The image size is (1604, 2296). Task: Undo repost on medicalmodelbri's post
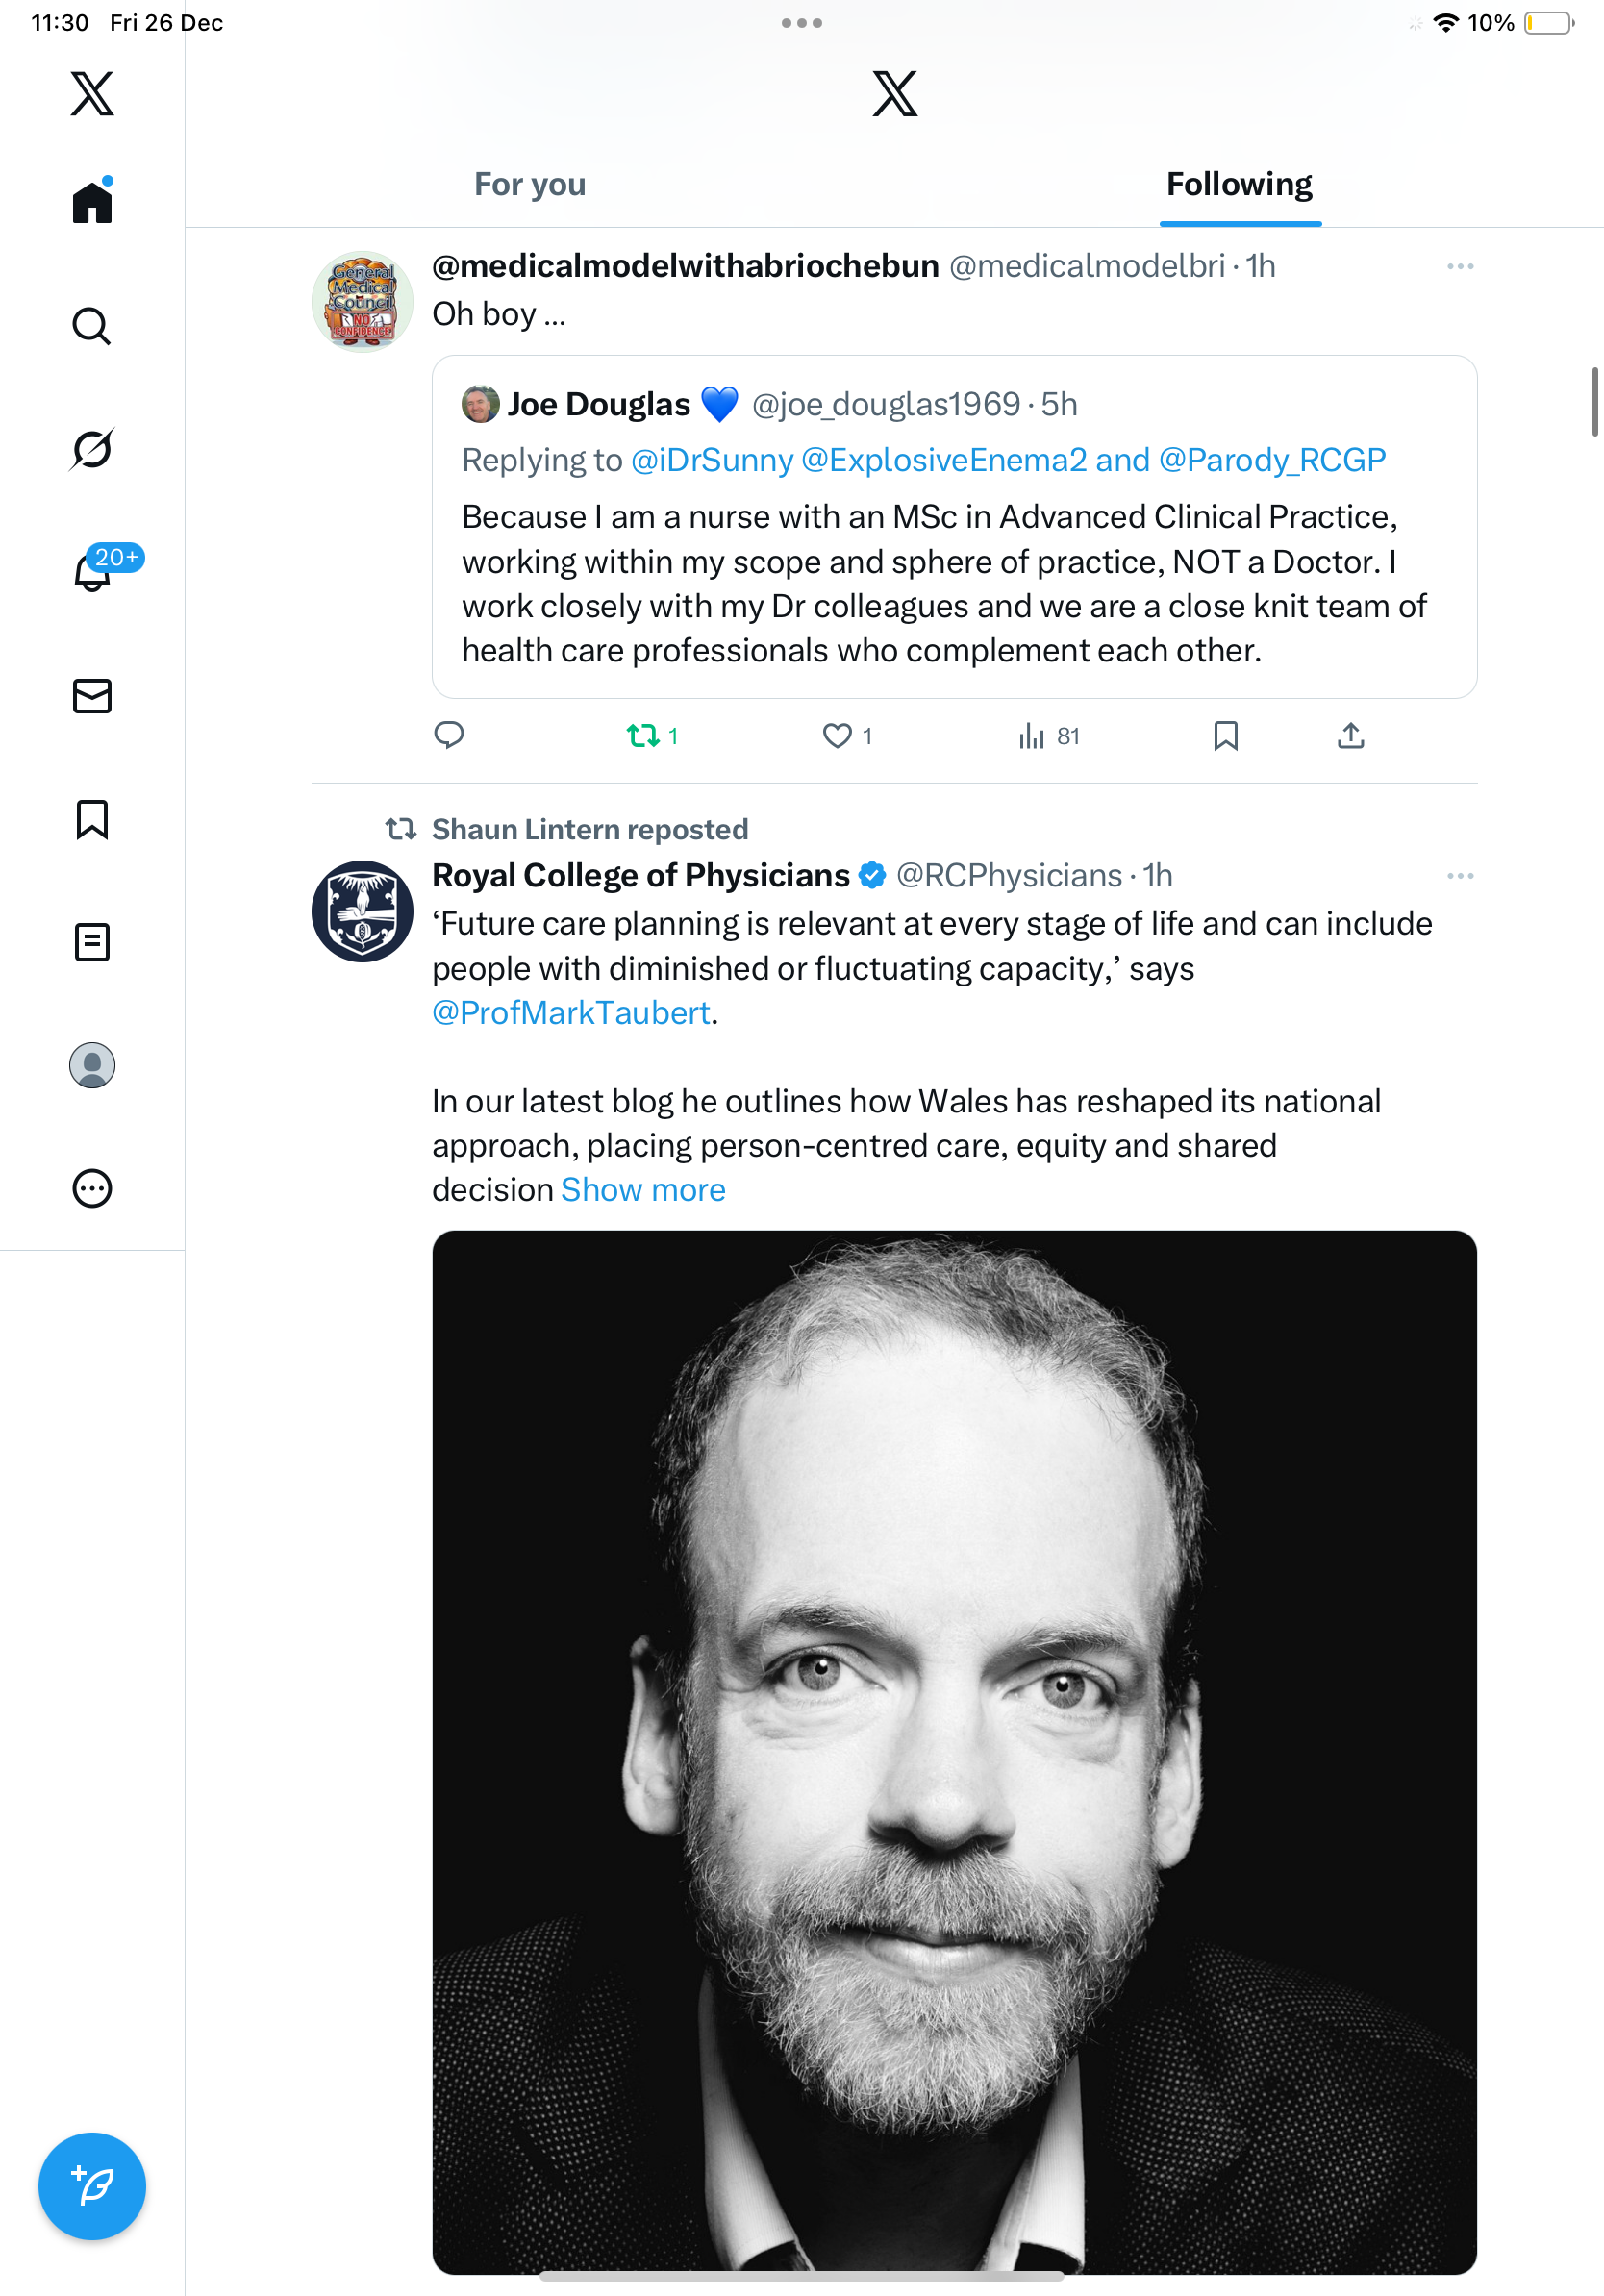643,737
